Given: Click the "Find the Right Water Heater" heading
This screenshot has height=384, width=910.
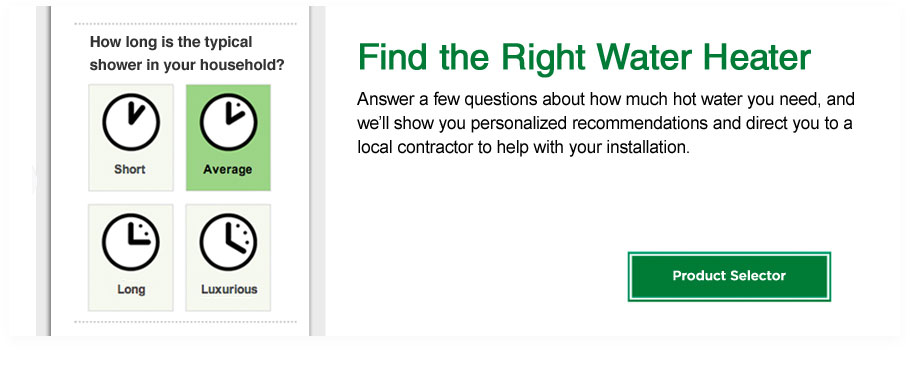Looking at the screenshot, I should point(584,57).
